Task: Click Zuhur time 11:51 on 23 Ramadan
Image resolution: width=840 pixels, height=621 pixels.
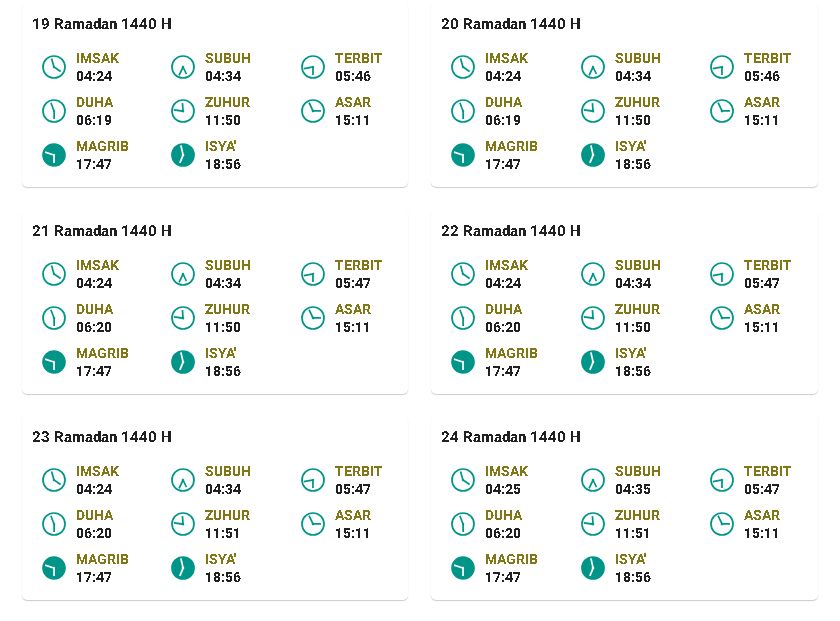Action: [223, 533]
